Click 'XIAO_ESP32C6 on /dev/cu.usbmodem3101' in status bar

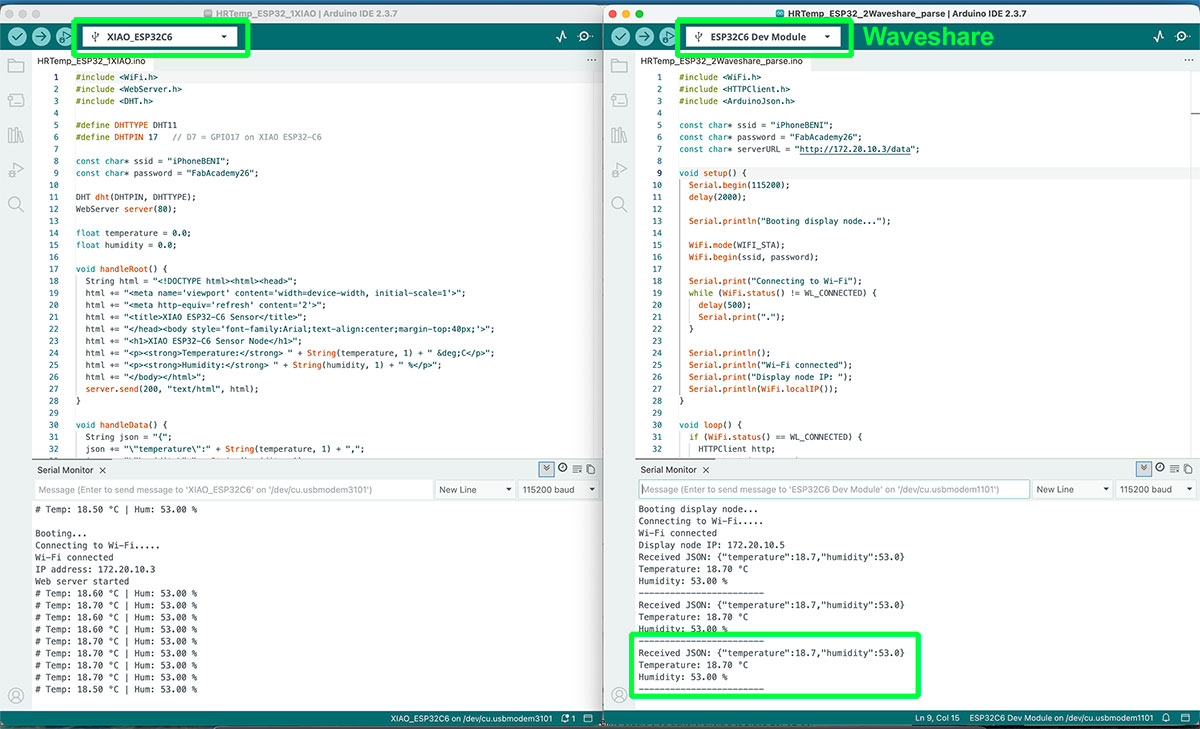pos(471,718)
